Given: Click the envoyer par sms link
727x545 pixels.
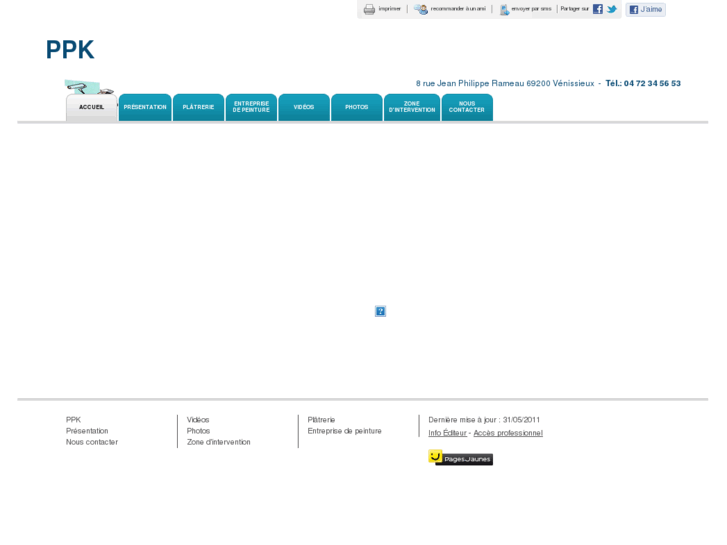Looking at the screenshot, I should (531, 9).
